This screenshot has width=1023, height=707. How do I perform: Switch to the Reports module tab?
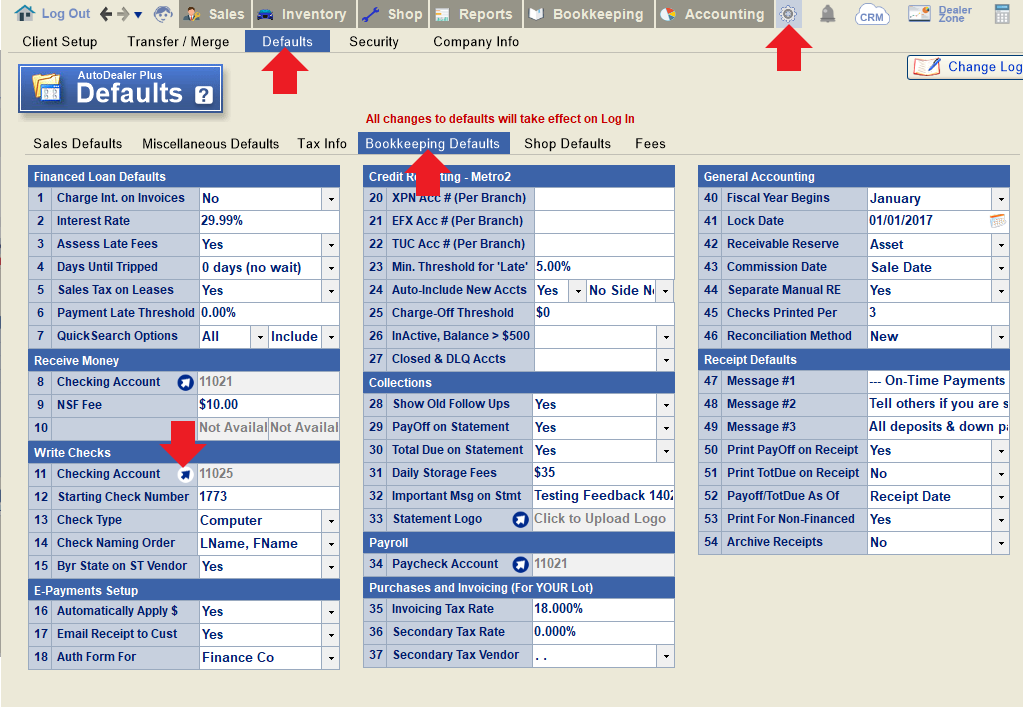(x=474, y=14)
